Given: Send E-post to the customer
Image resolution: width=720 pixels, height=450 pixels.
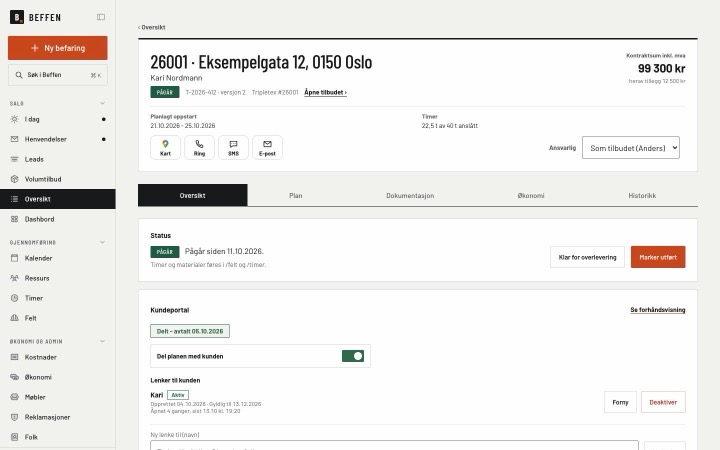Looking at the screenshot, I should (x=267, y=147).
